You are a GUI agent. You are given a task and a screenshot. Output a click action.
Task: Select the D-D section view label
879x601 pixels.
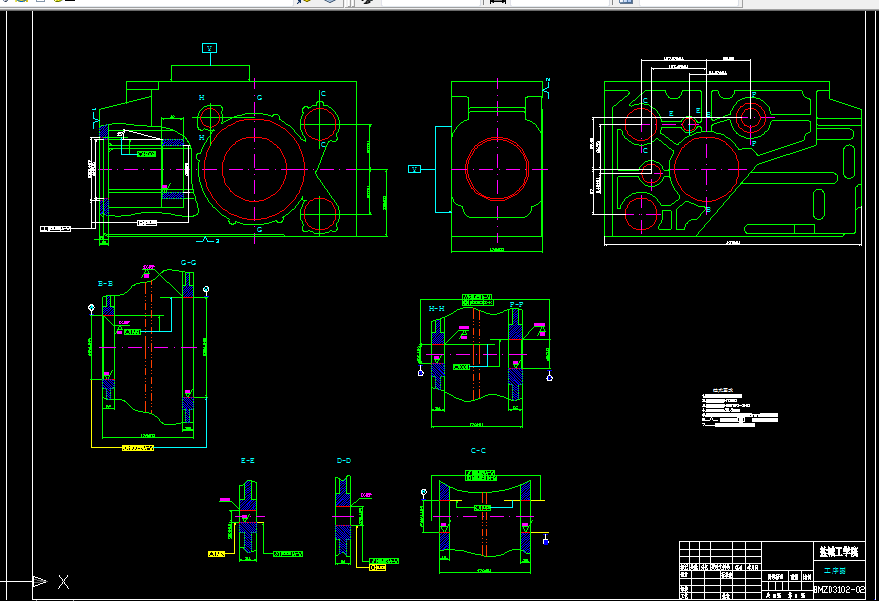click(344, 460)
